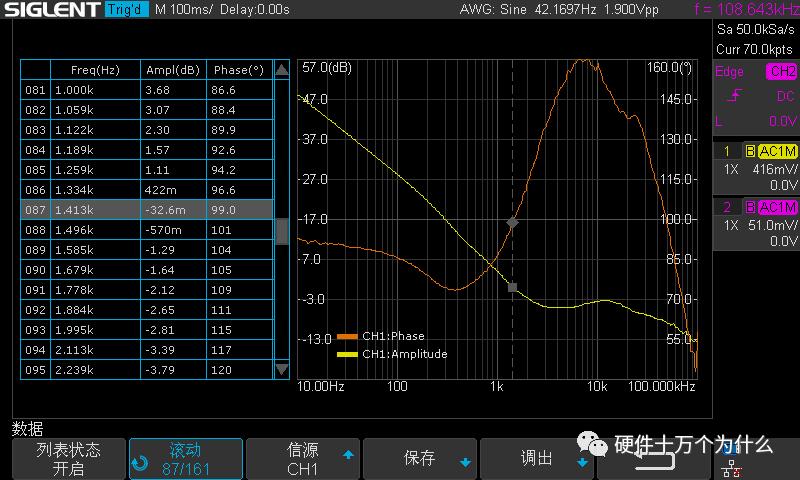Click the M 100ms/ timebase readout
Image resolution: width=800 pixels, height=480 pixels.
pos(184,9)
